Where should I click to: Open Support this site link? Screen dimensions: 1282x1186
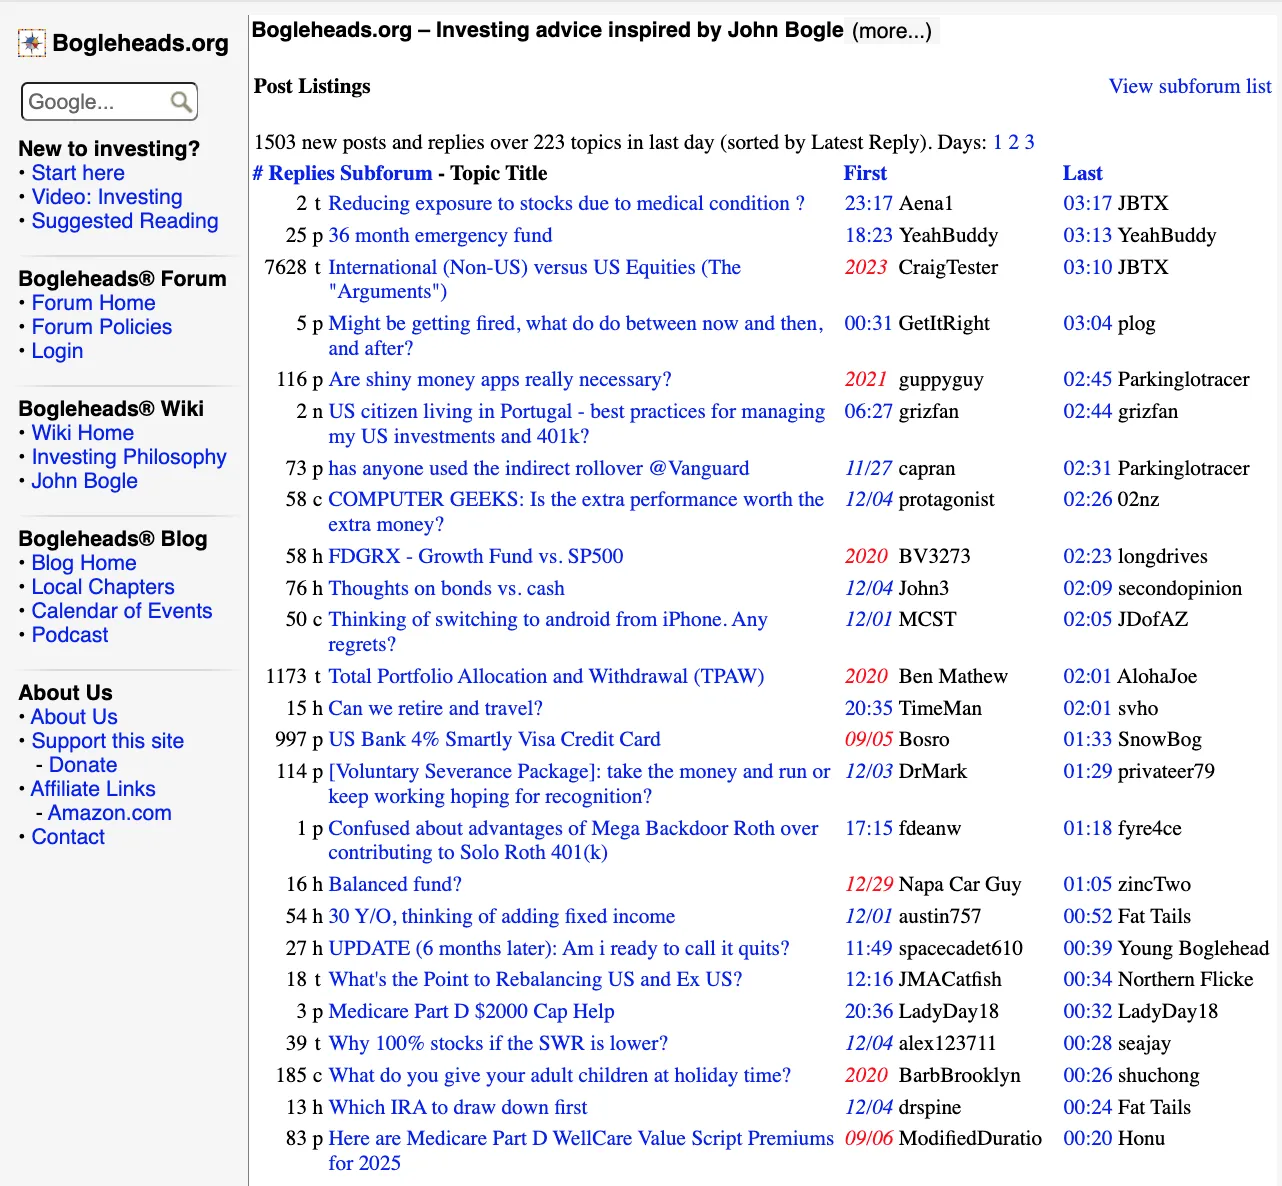(108, 741)
